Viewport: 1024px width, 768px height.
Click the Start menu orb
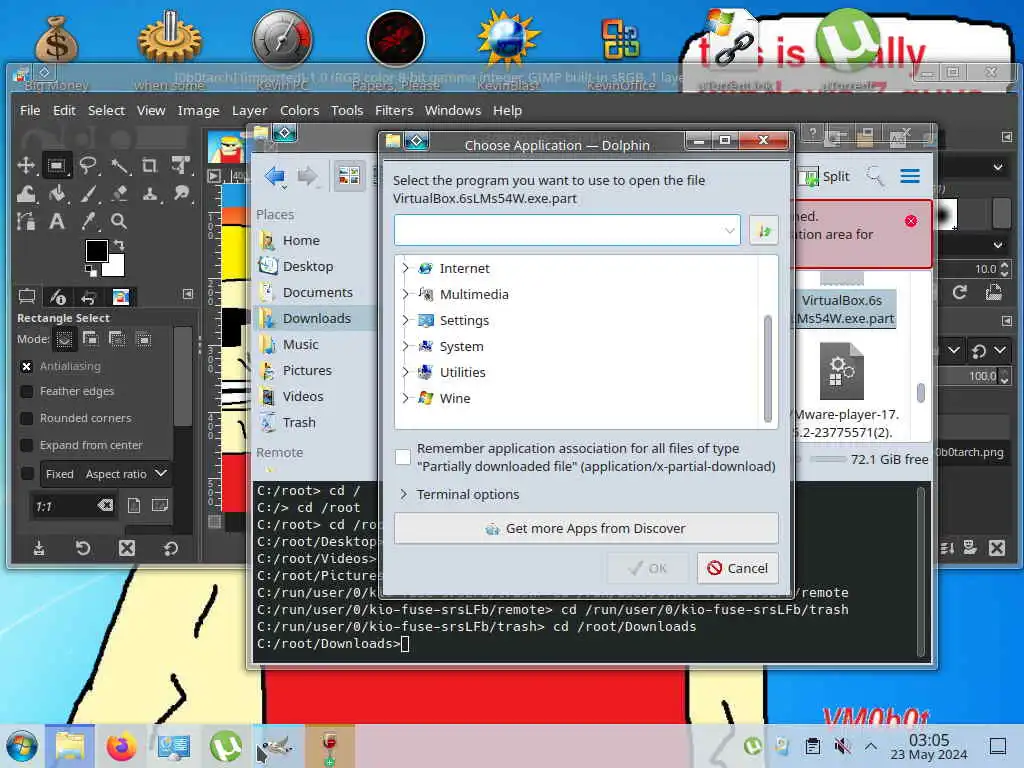point(22,746)
